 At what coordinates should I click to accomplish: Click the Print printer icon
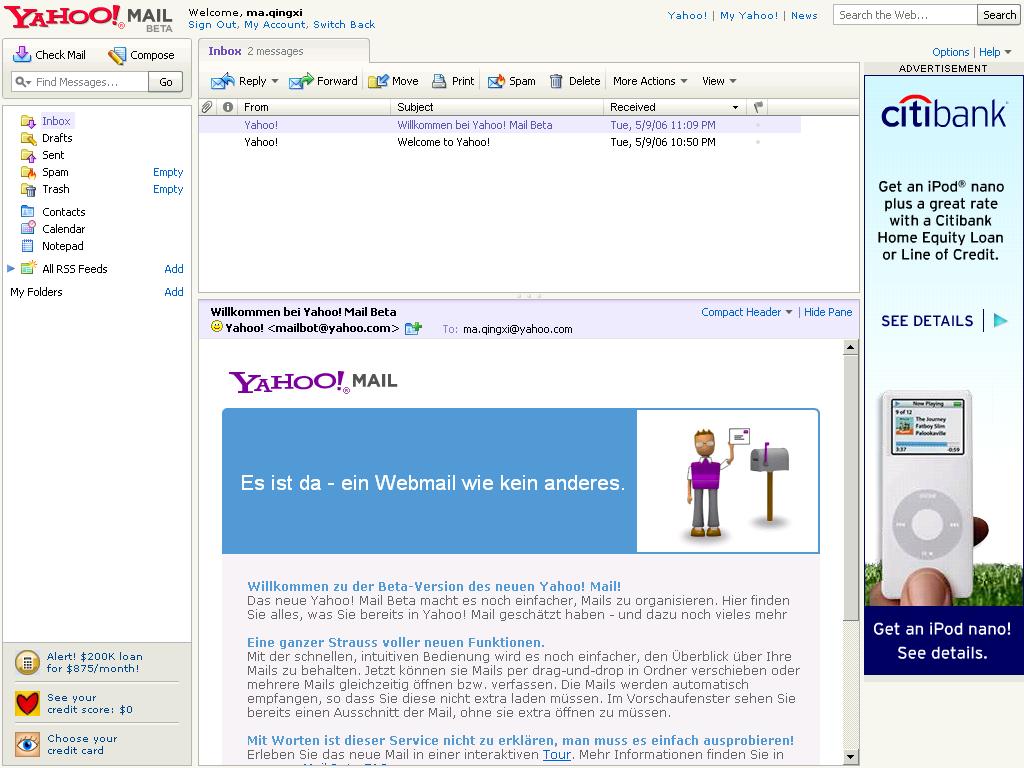click(x=440, y=81)
